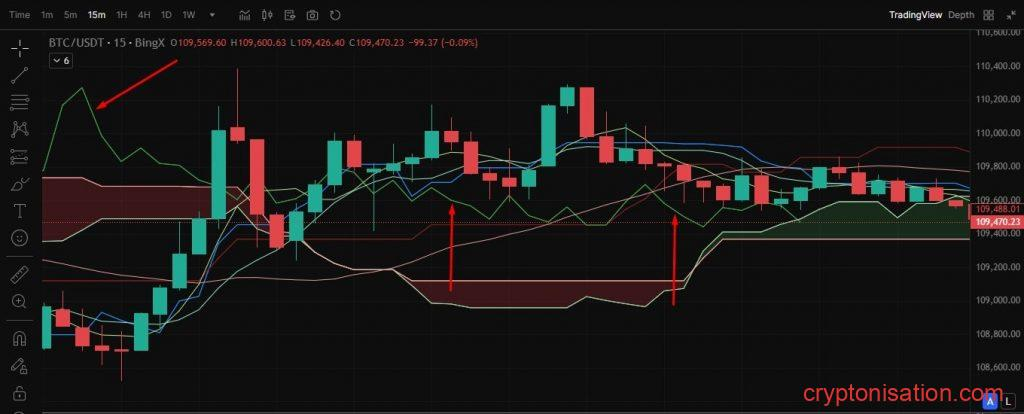Open the emoji icons tool
This screenshot has height=414, width=1024.
pos(20,238)
